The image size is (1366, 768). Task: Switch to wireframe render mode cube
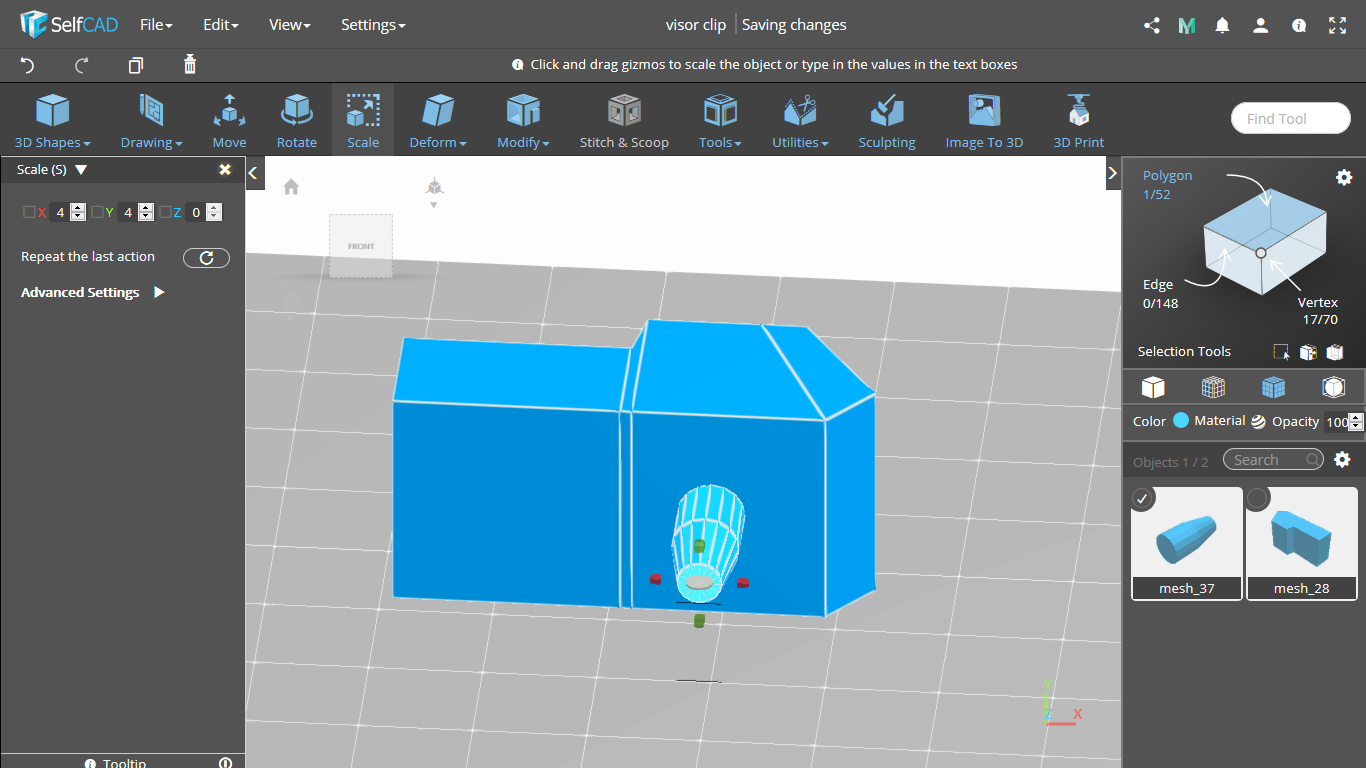coord(1213,387)
